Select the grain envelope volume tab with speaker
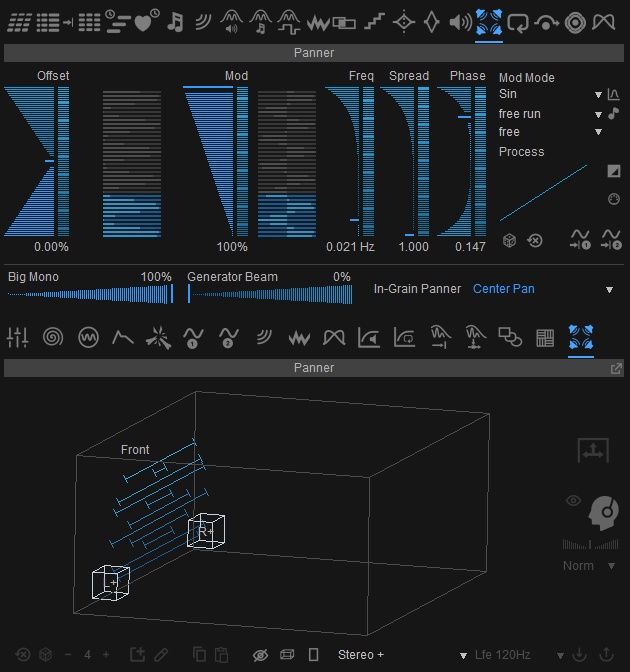The height and width of the screenshot is (672, 630). tap(231, 22)
